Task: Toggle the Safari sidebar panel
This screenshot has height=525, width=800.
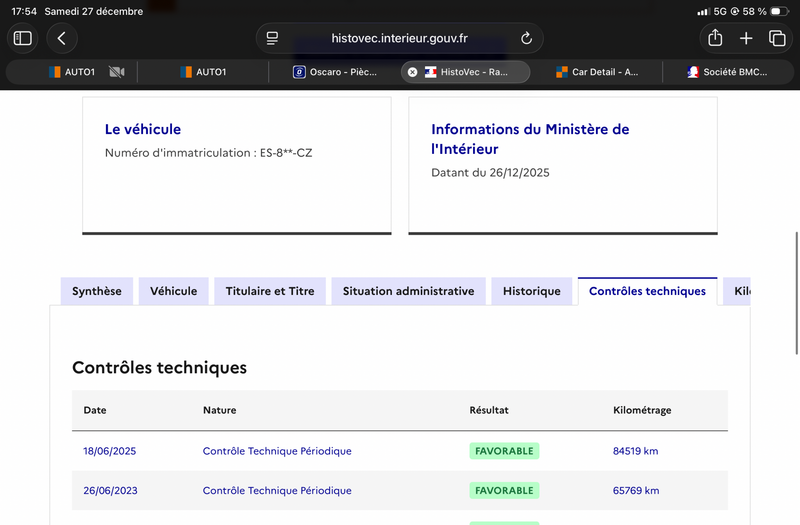Action: point(23,38)
